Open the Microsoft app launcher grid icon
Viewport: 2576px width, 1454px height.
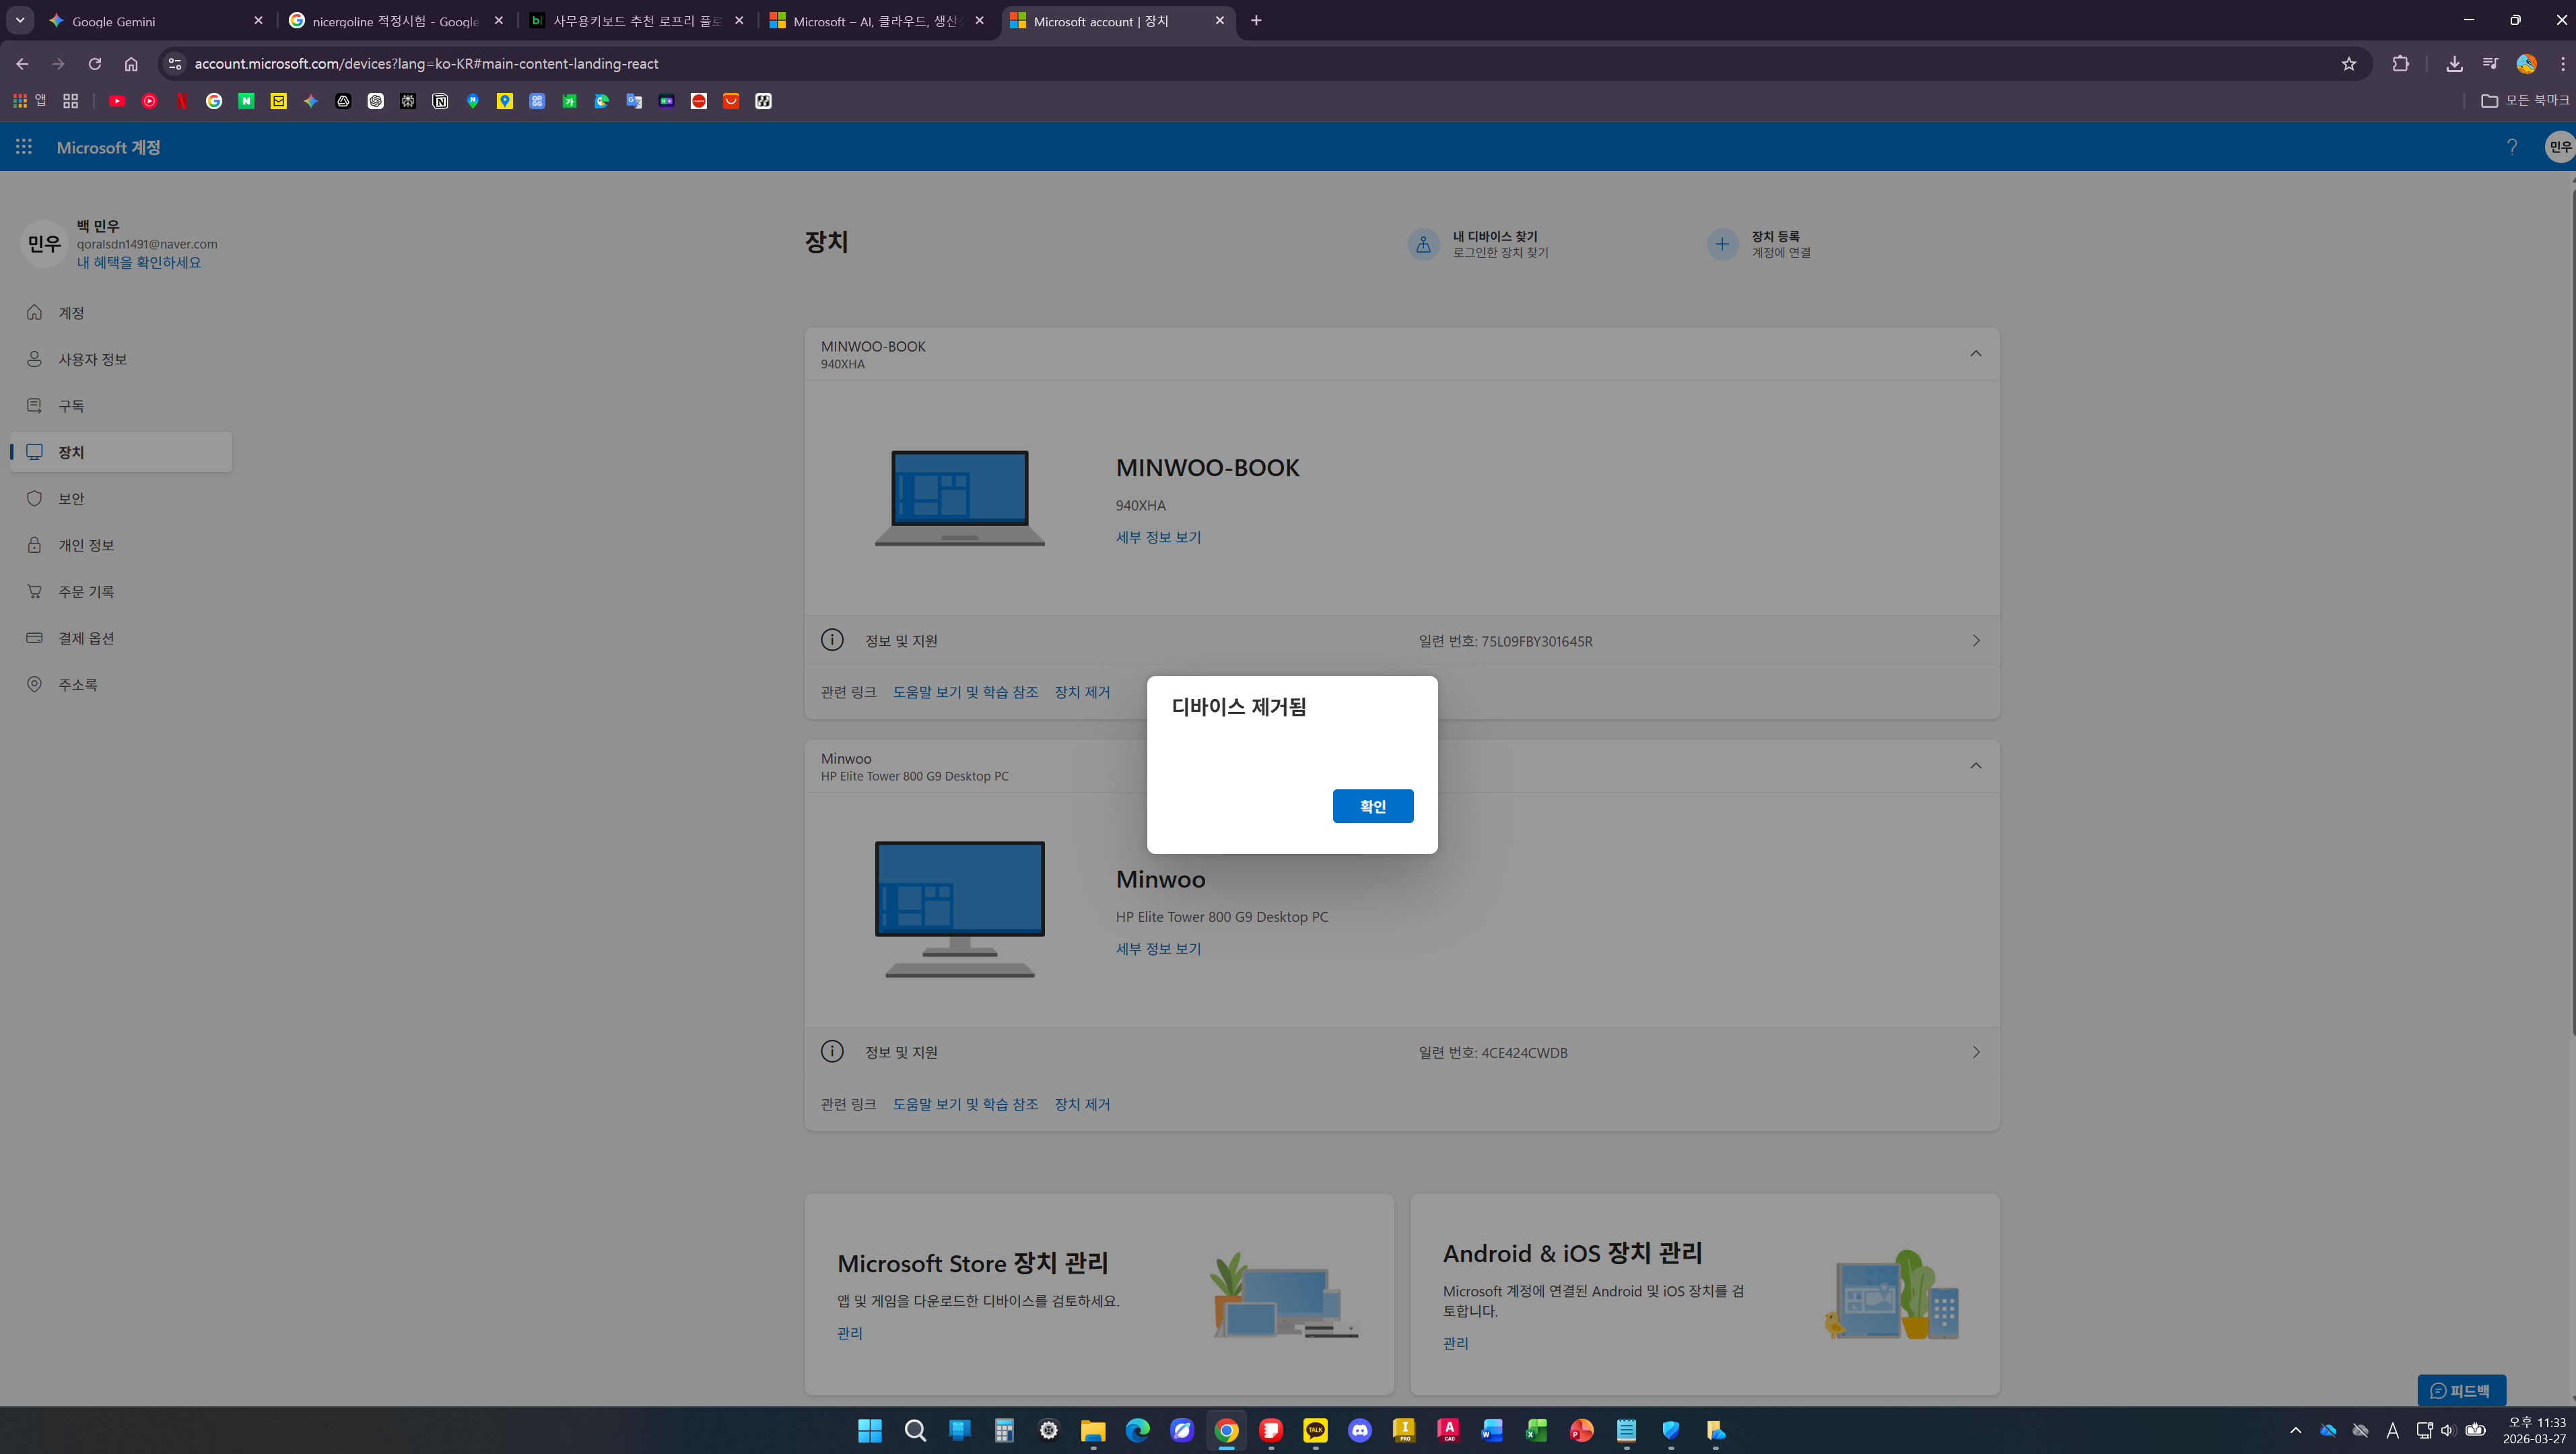[x=24, y=147]
